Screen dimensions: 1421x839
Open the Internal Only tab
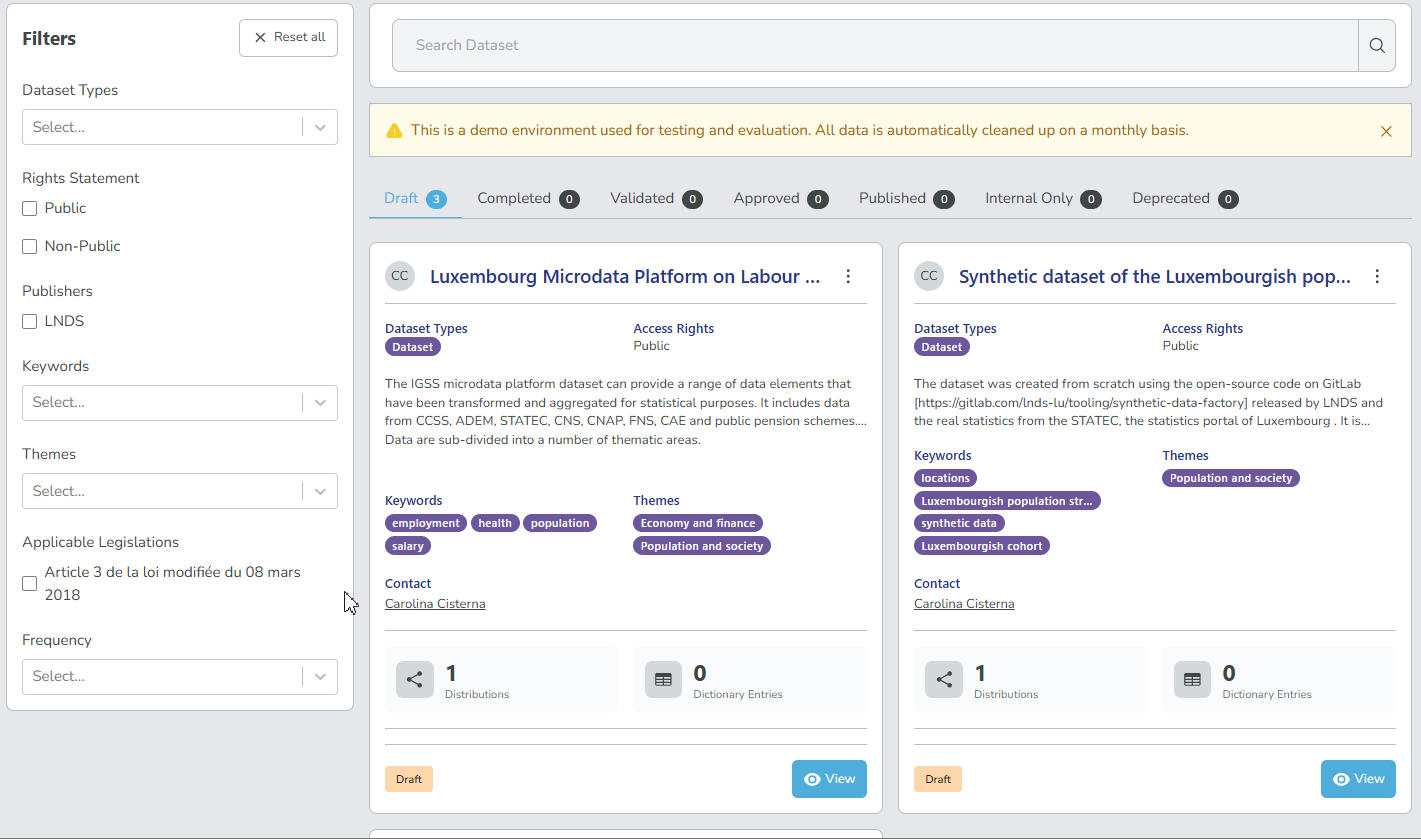[1028, 199]
